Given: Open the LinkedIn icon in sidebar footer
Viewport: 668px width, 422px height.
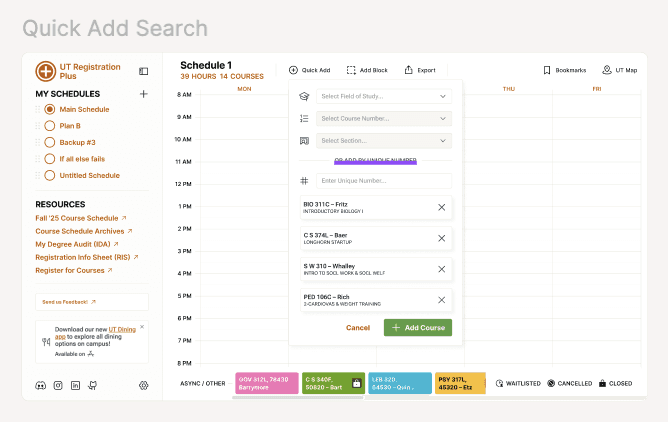Looking at the screenshot, I should [x=75, y=385].
